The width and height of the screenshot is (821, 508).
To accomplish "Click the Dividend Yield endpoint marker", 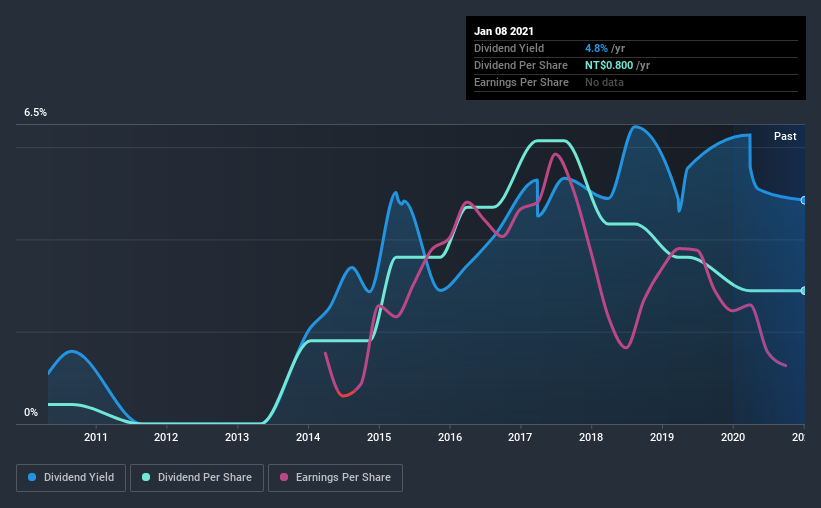I will 804,200.
